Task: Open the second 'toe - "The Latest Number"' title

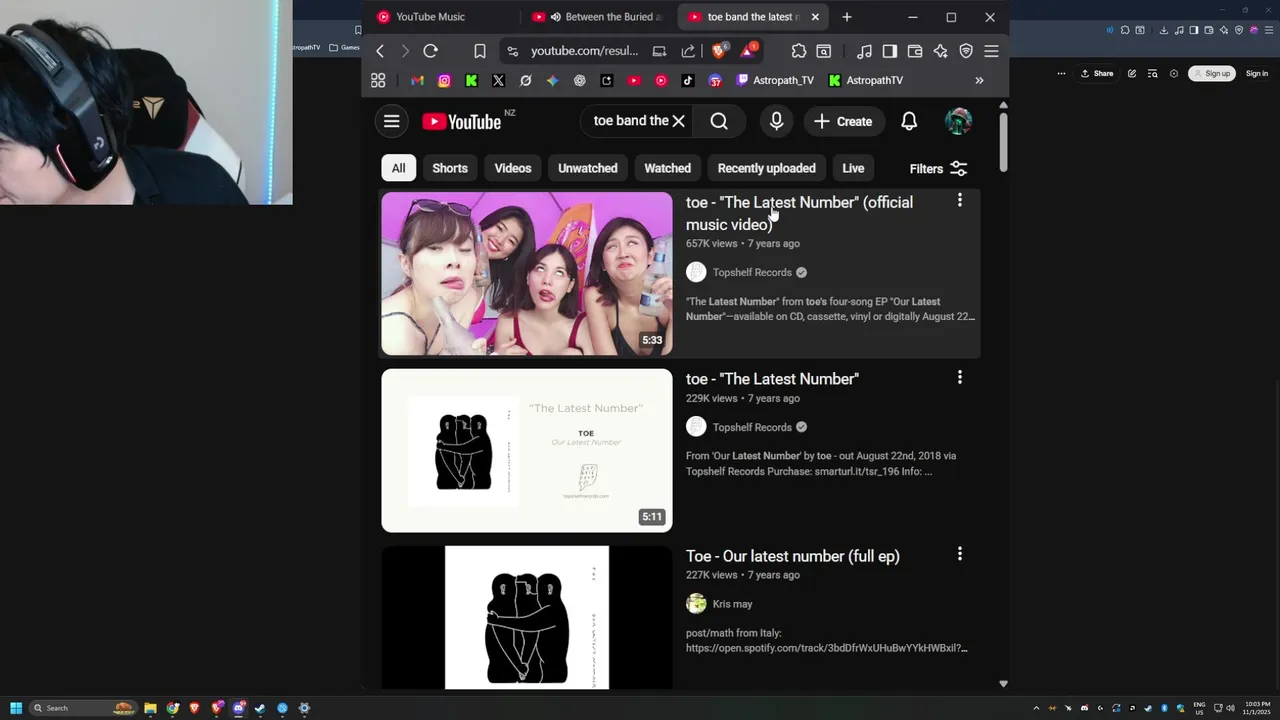Action: pos(772,379)
